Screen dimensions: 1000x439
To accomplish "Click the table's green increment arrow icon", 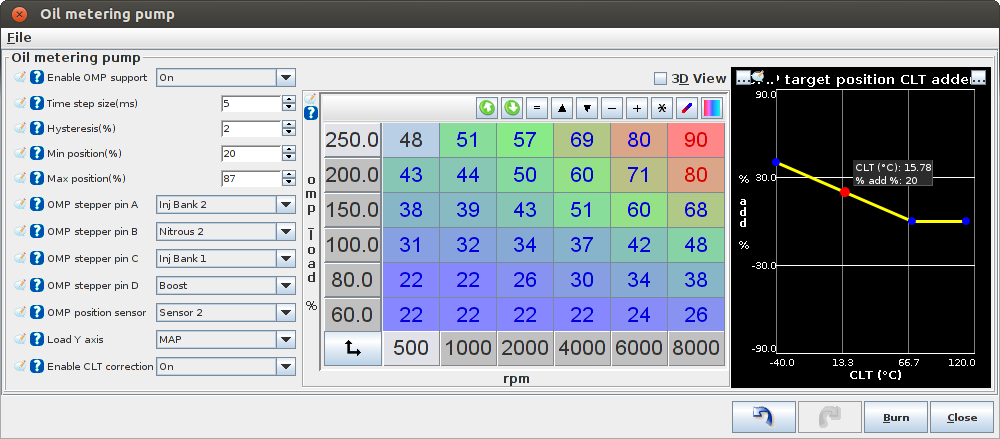I will point(487,108).
